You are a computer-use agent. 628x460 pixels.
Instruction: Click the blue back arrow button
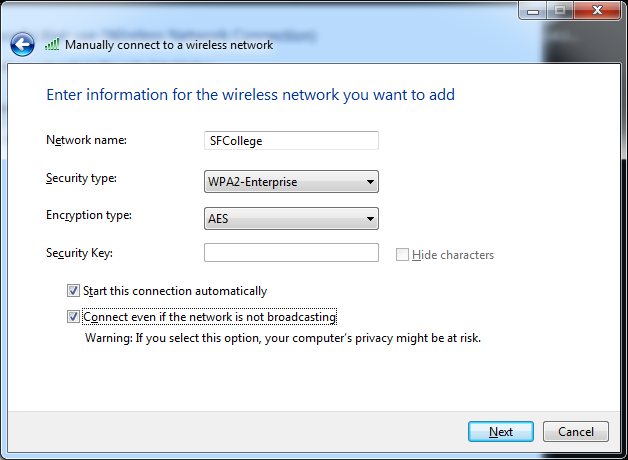(x=23, y=45)
